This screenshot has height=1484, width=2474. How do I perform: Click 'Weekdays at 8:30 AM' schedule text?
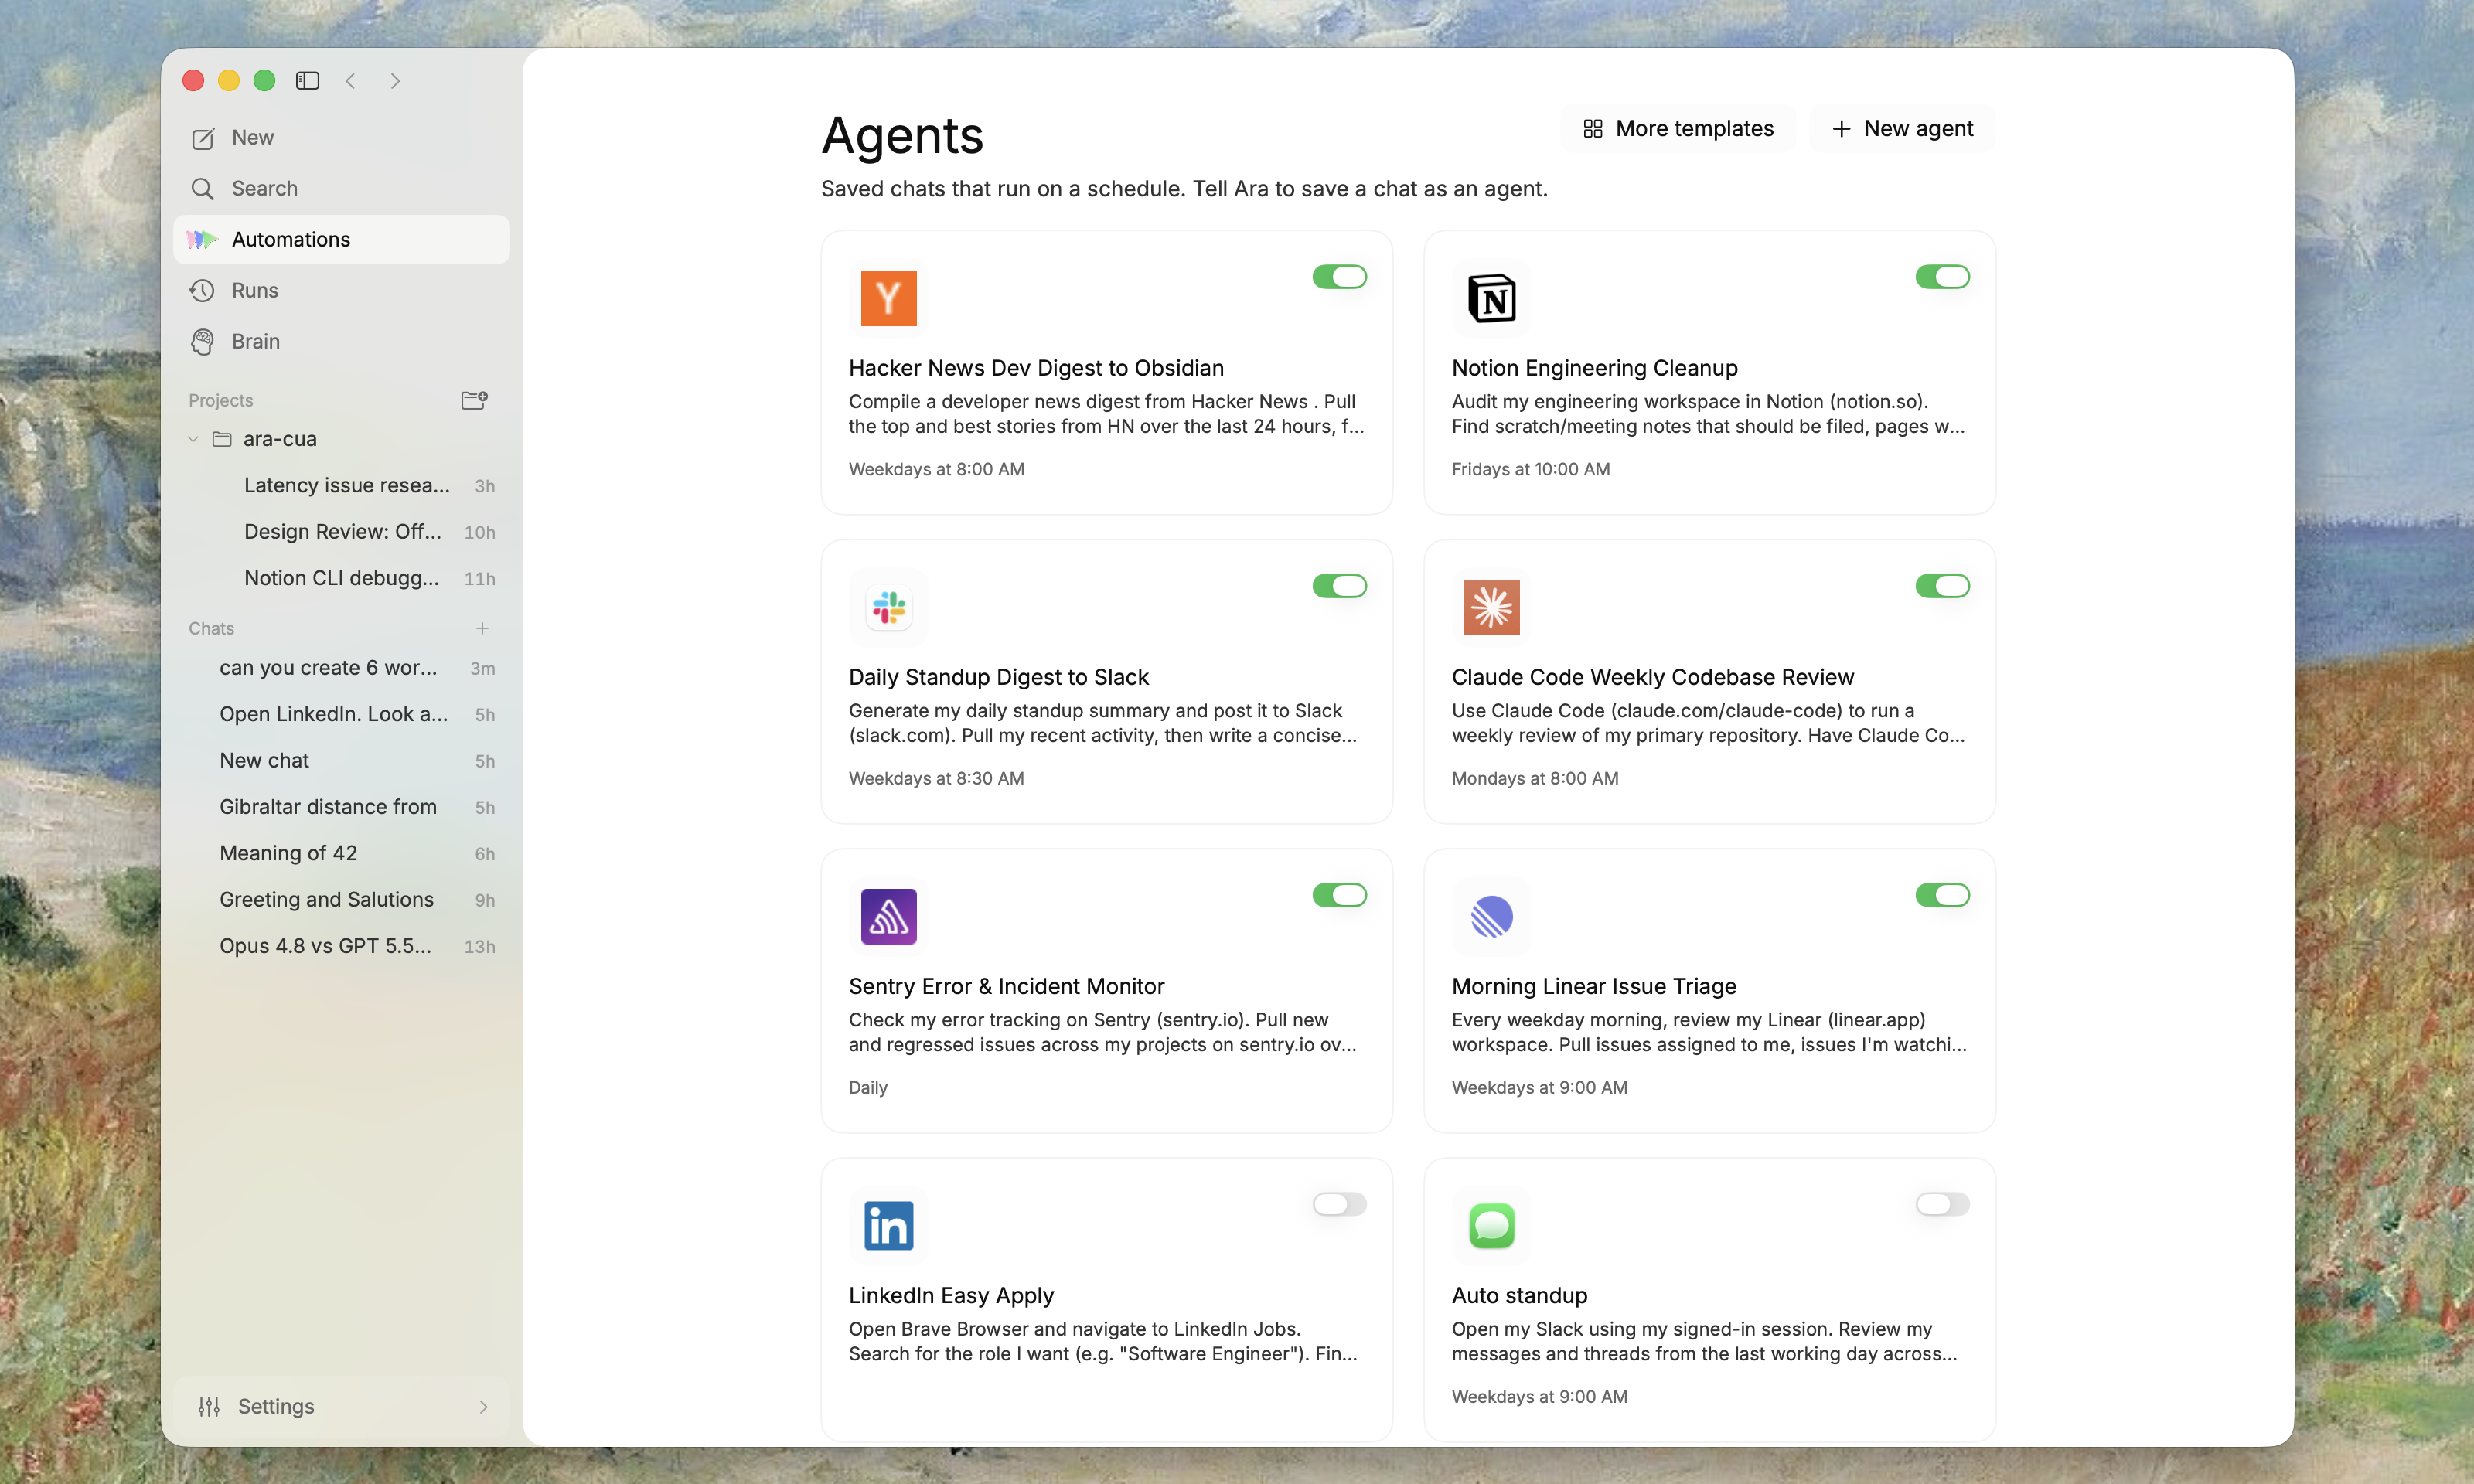(x=936, y=778)
